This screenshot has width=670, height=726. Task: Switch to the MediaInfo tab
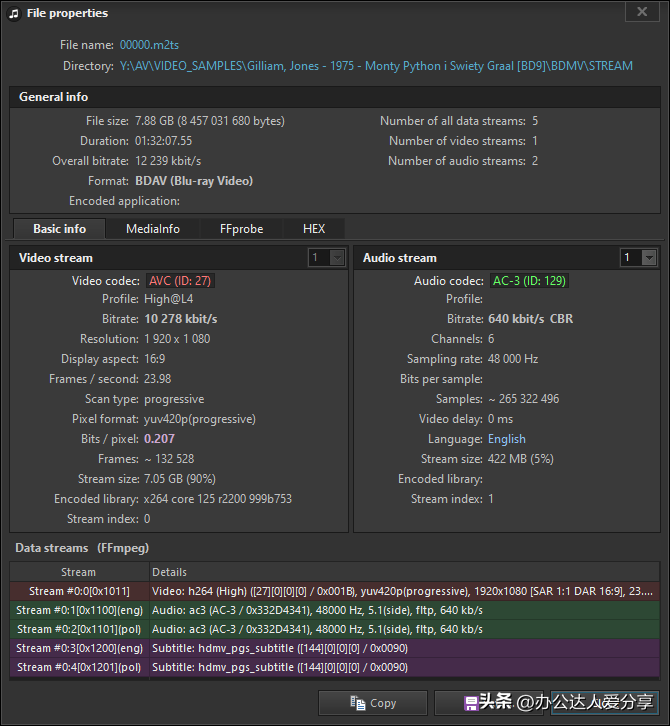(153, 229)
